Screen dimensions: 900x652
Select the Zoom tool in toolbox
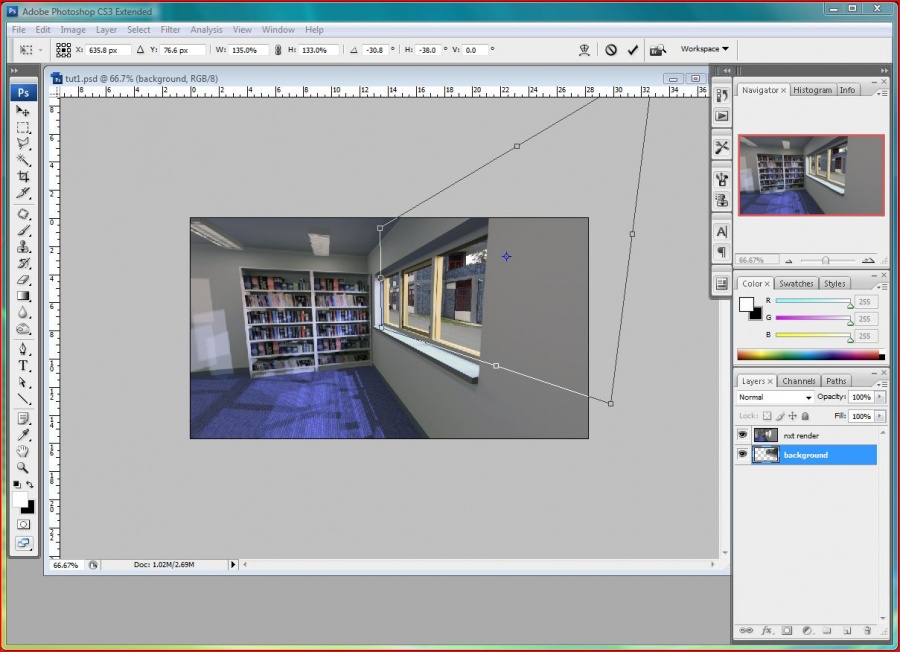pyautogui.click(x=23, y=467)
